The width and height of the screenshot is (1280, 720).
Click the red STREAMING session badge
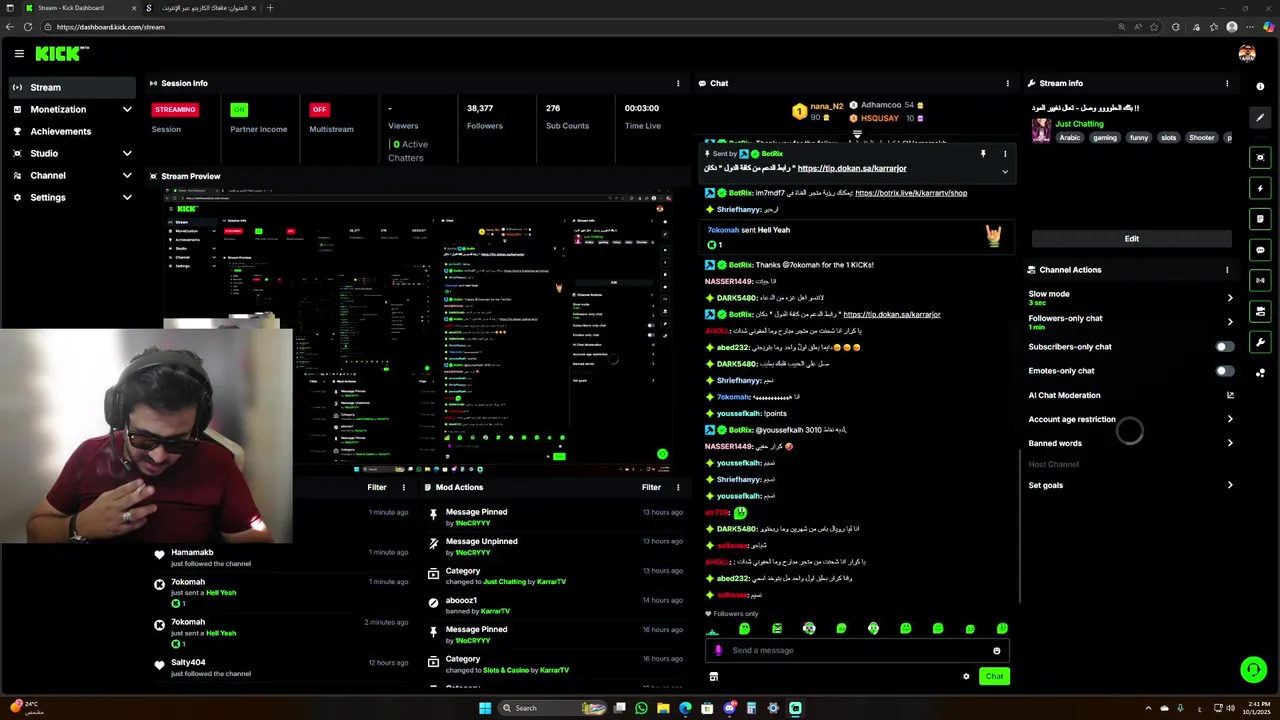[175, 110]
